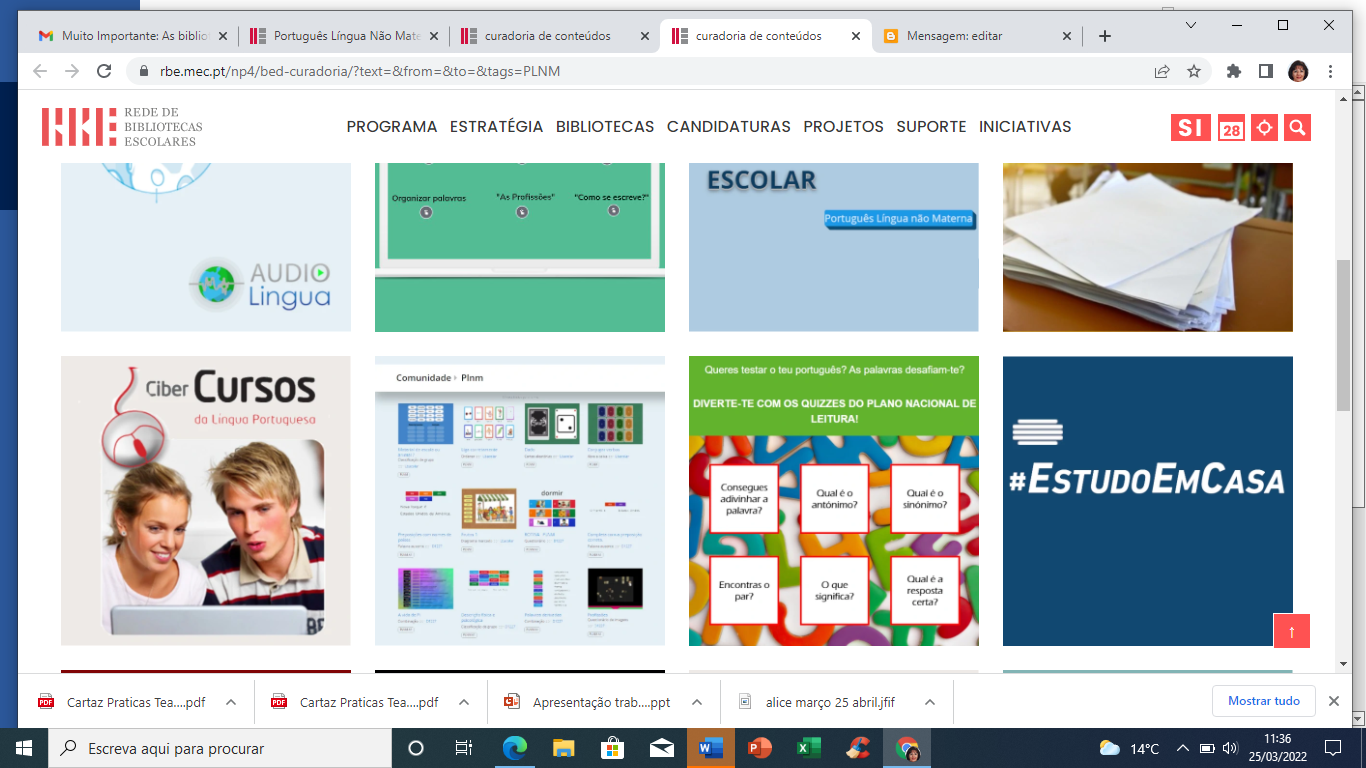Viewport: 1366px width, 768px height.
Task: Open the Comunidade Plnm card
Action: (x=520, y=501)
